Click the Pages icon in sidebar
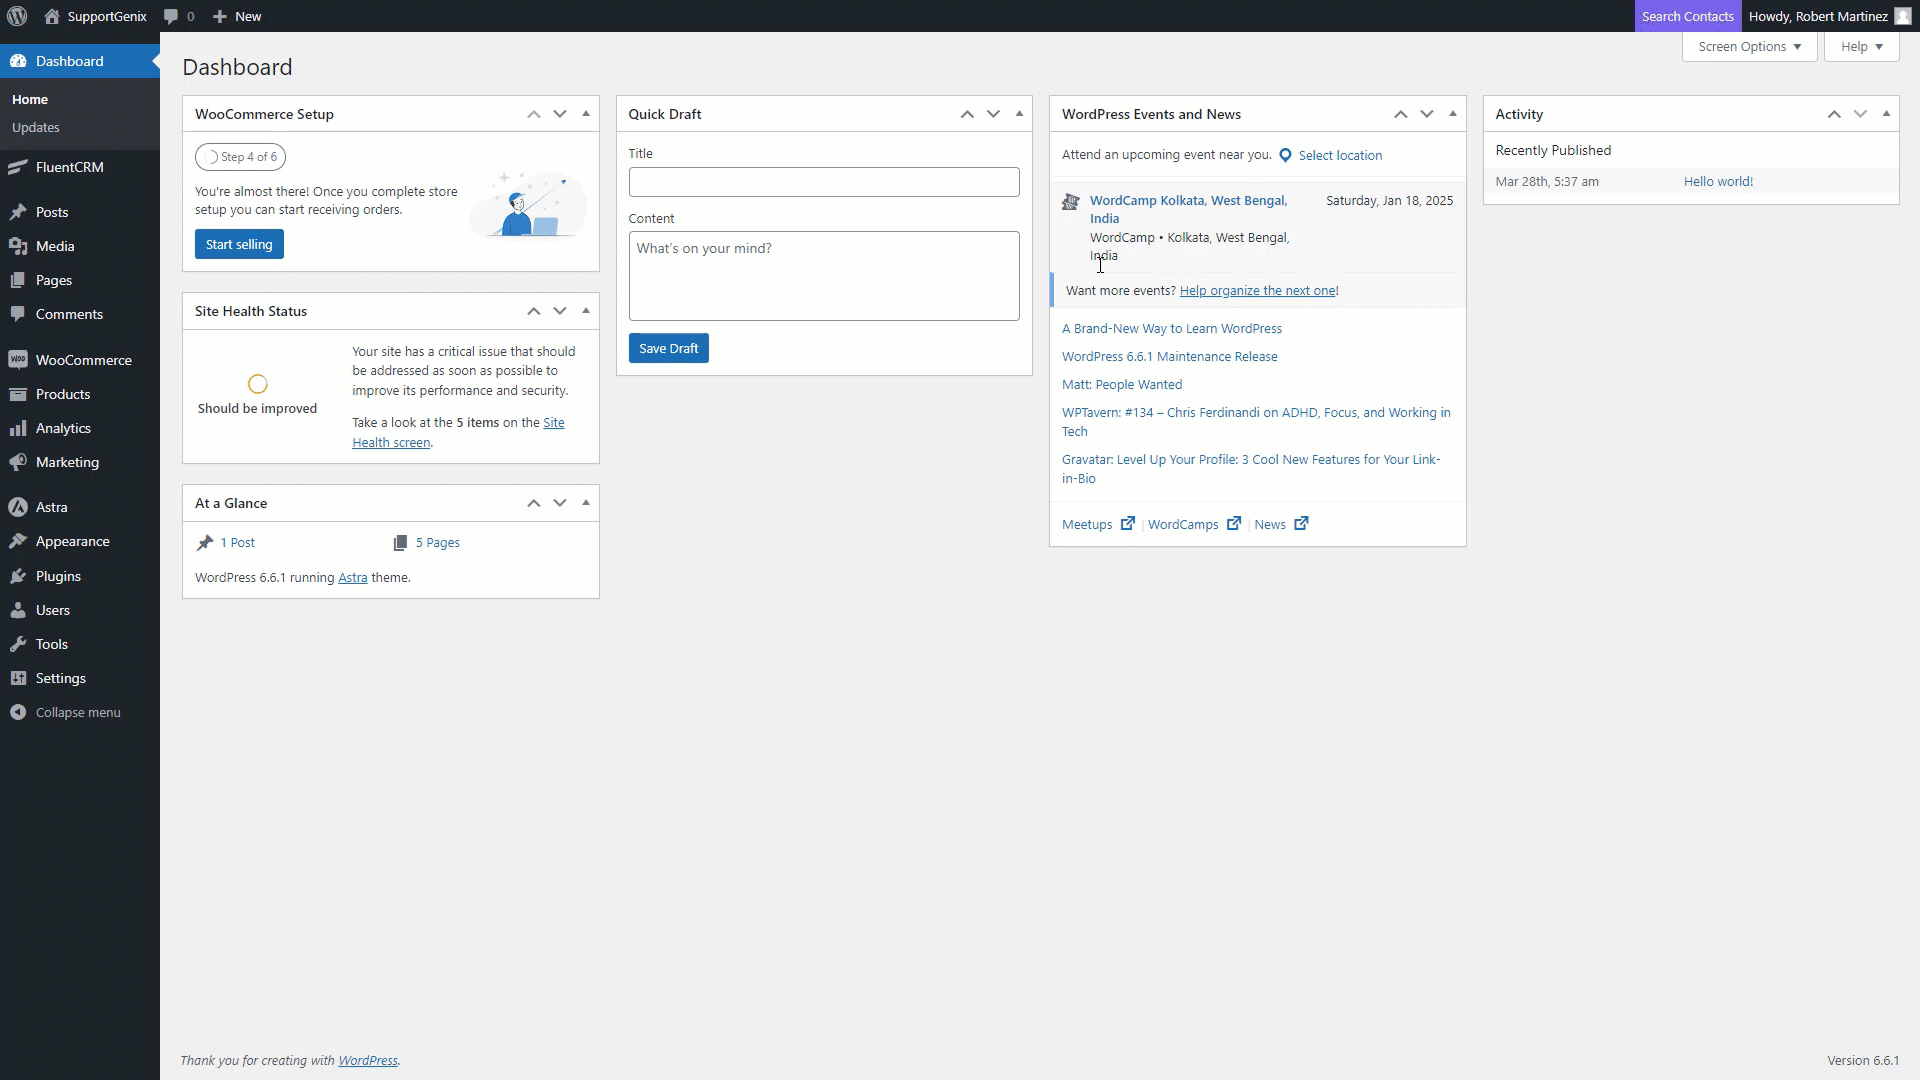This screenshot has height=1080, width=1920. (18, 280)
